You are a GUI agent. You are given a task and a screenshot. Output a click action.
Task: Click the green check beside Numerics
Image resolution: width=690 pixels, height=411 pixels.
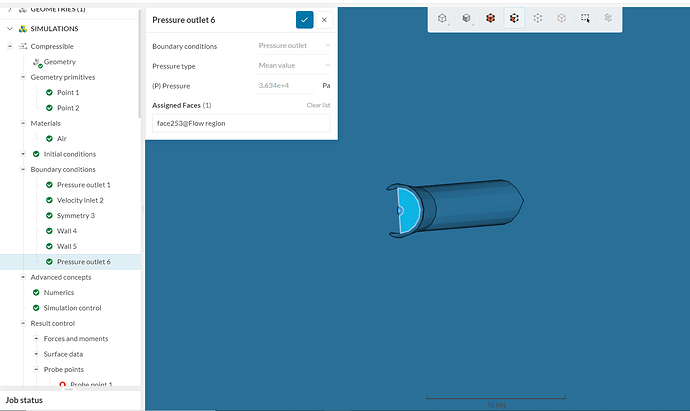pos(36,293)
